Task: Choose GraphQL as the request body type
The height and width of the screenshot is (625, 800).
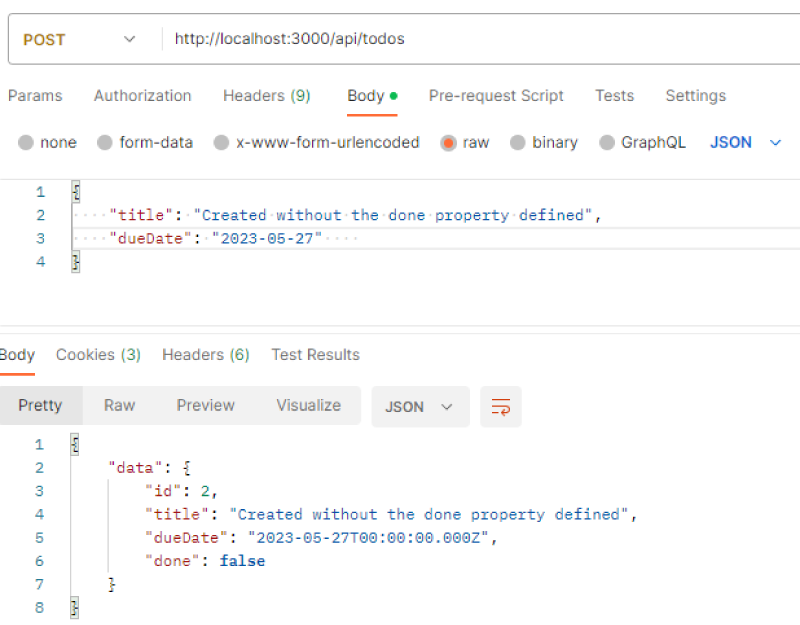Action: pos(605,142)
